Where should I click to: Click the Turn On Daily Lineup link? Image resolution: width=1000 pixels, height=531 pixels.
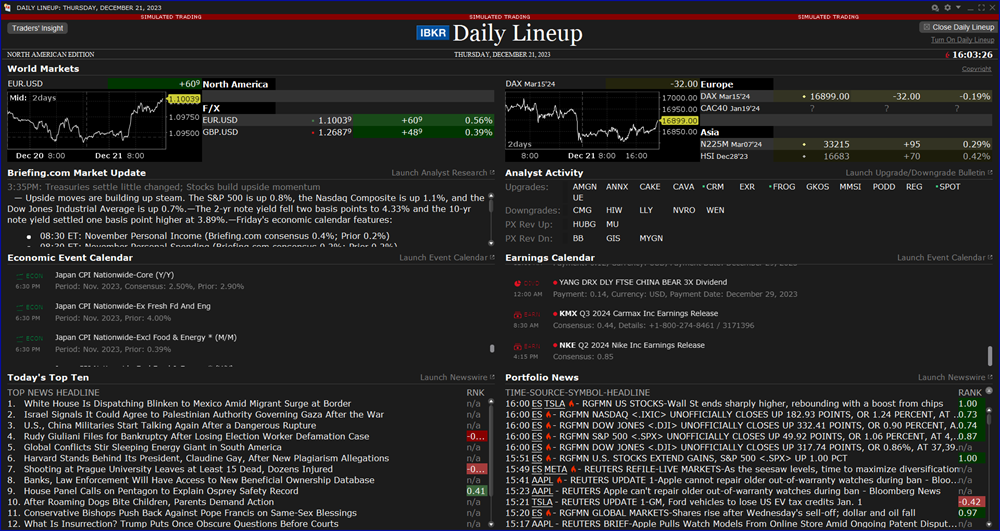[x=962, y=40]
